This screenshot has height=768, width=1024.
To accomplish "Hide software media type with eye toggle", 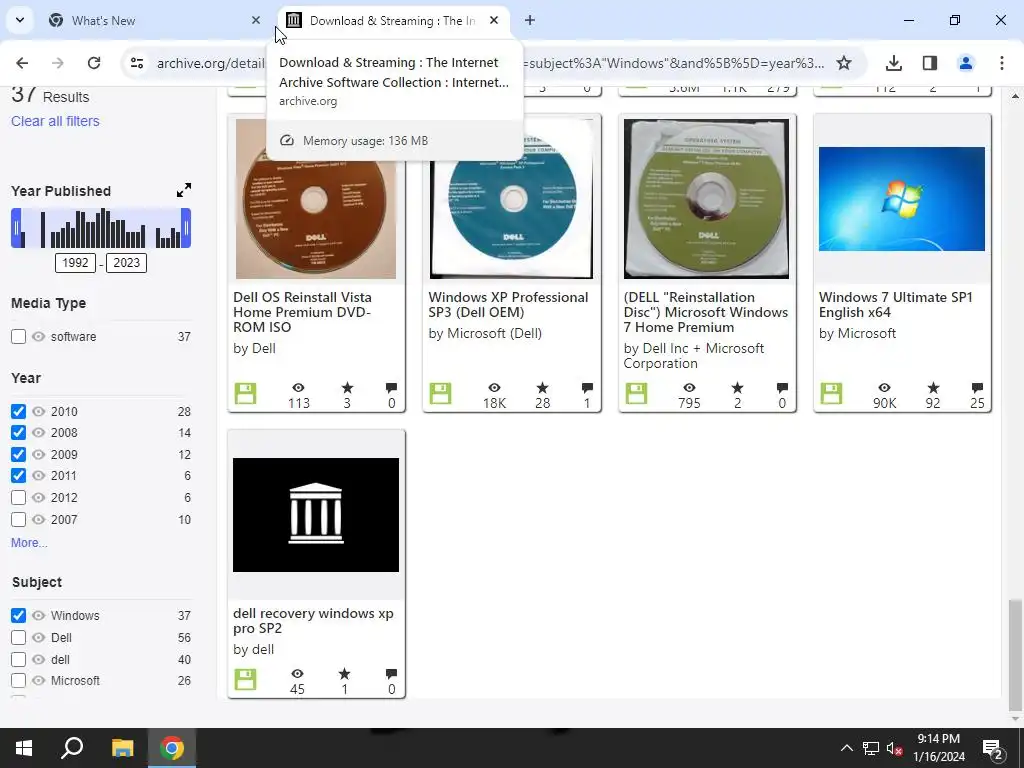I will [39, 336].
